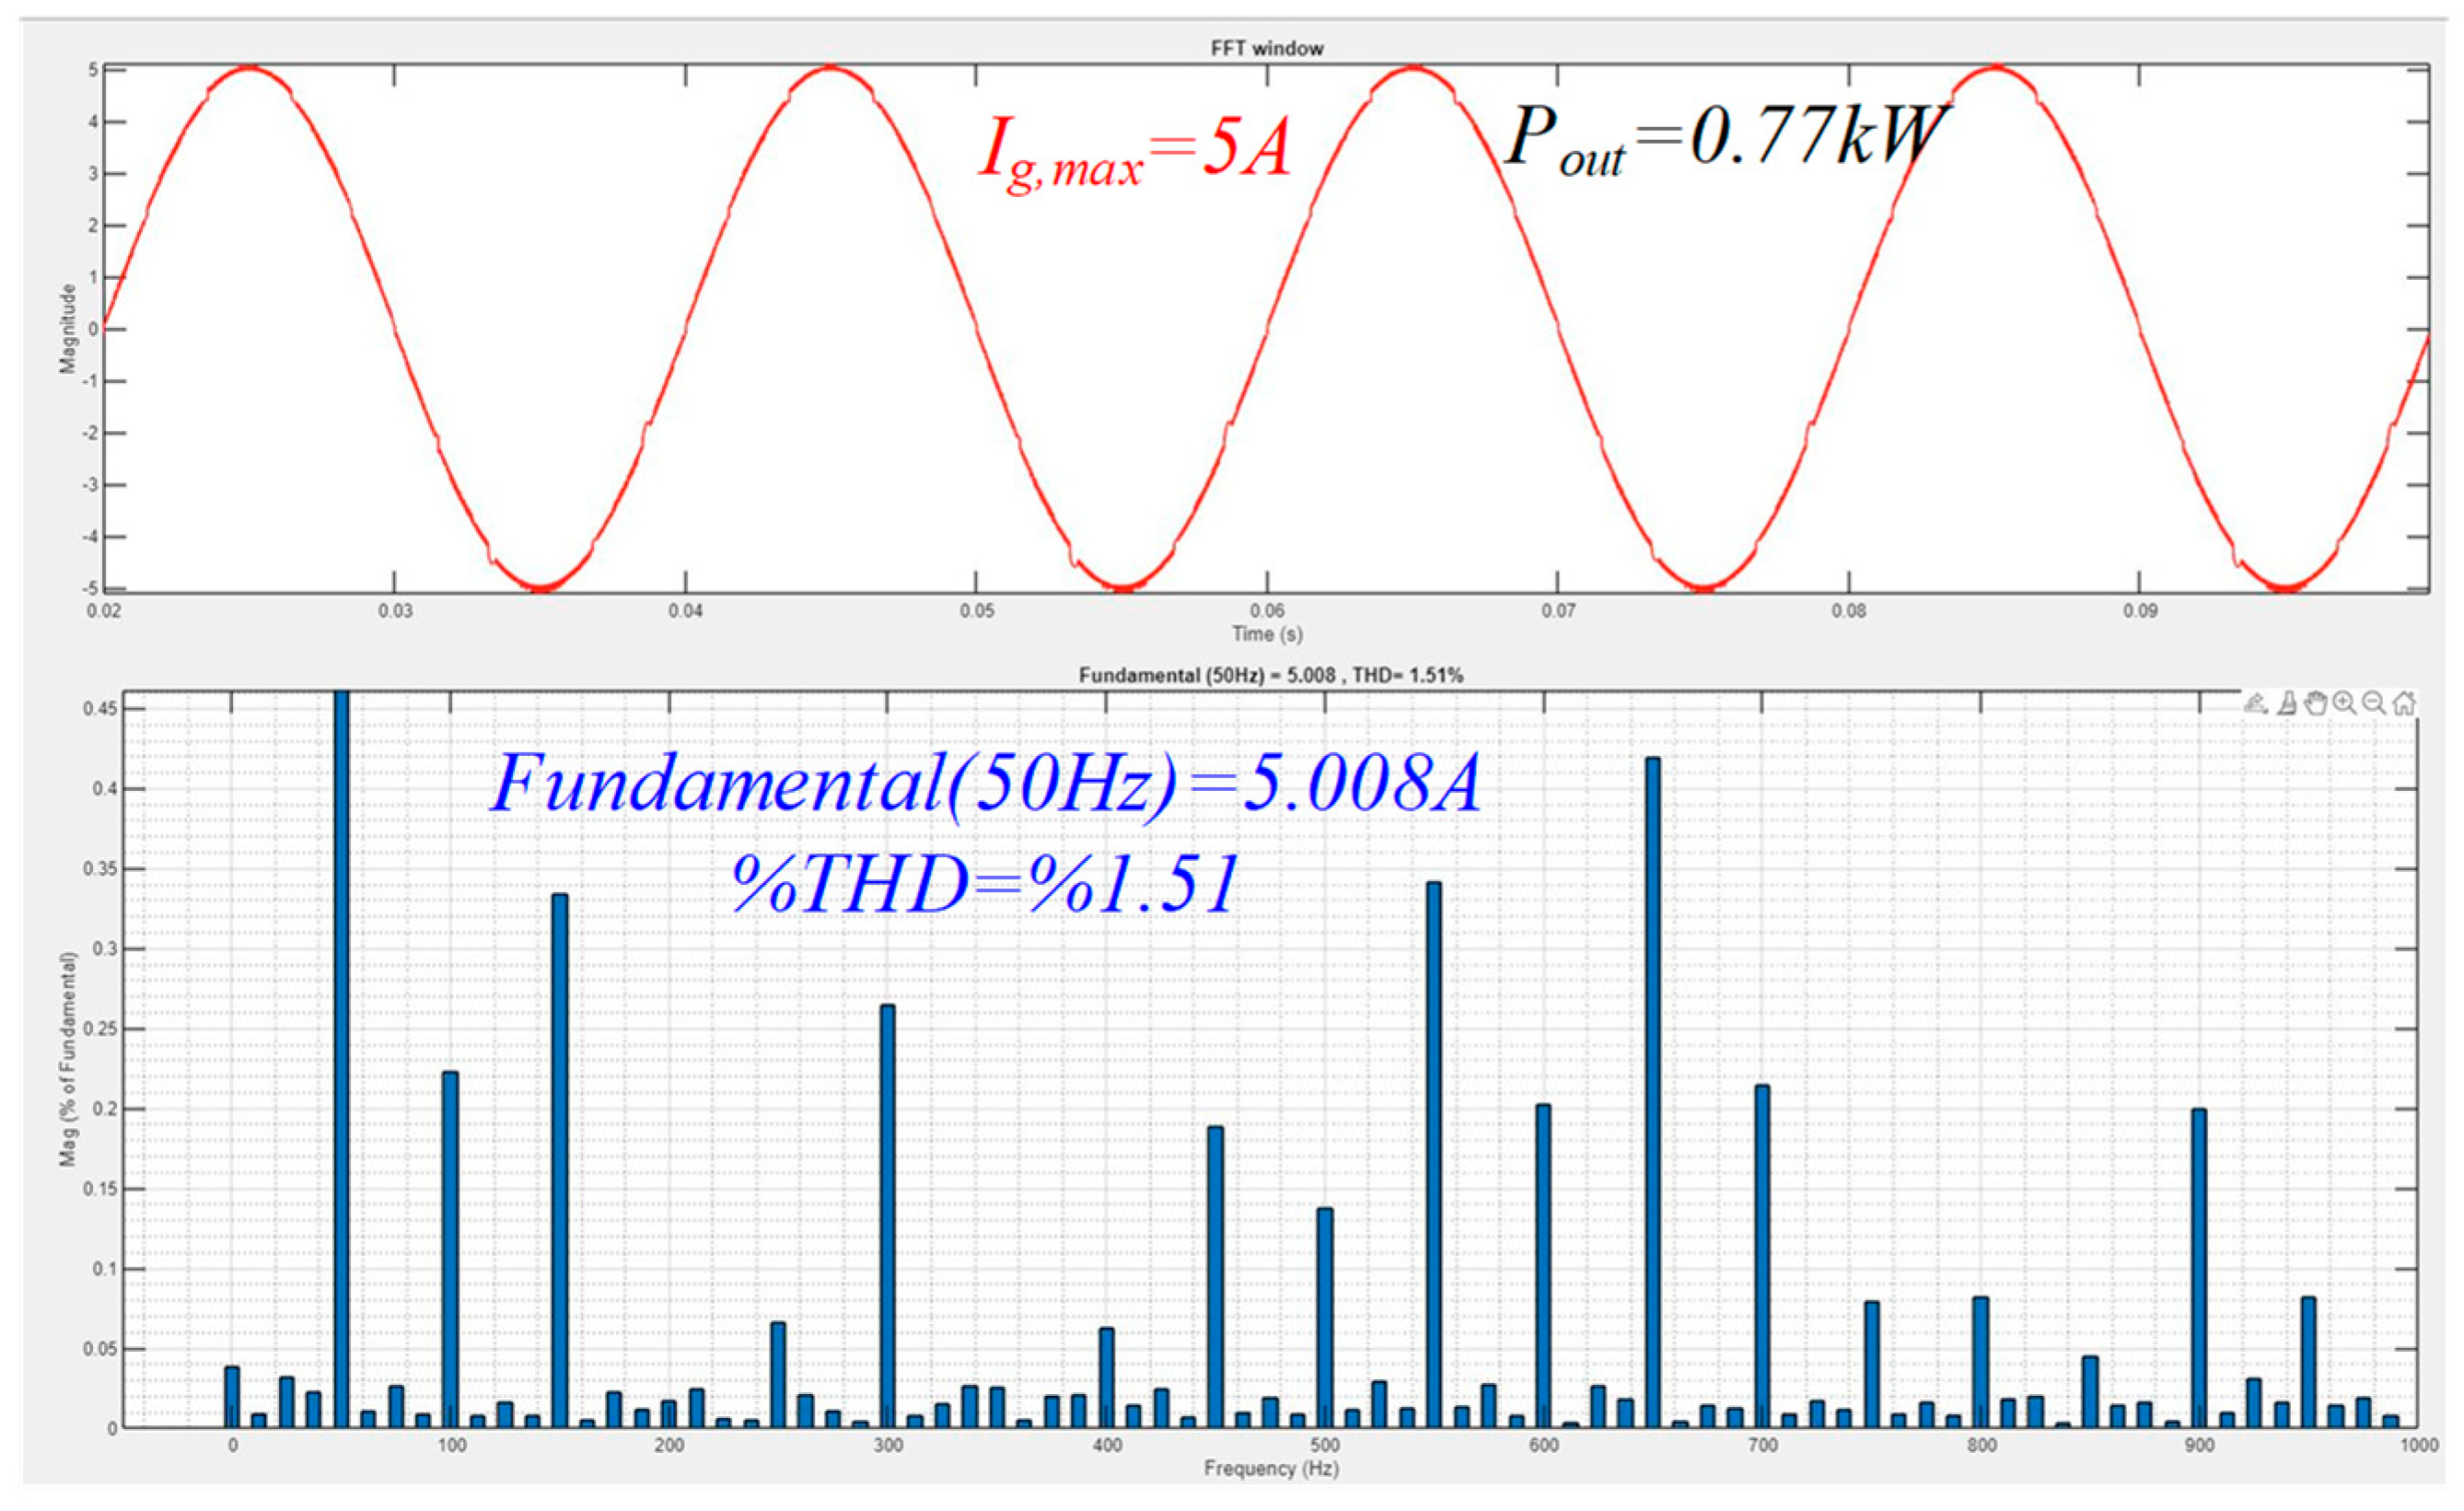Click the 550 Hz harmonic bar
Viewport: 2464px width, 1511px height.
1434,1155
